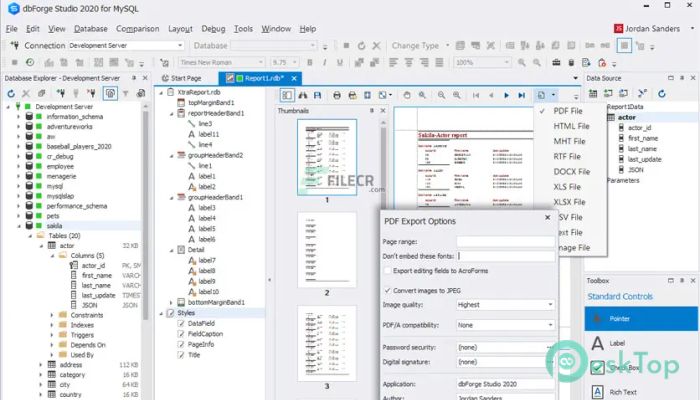700x400 pixels.
Task: Click the Bold formatting icon
Action: 309,62
